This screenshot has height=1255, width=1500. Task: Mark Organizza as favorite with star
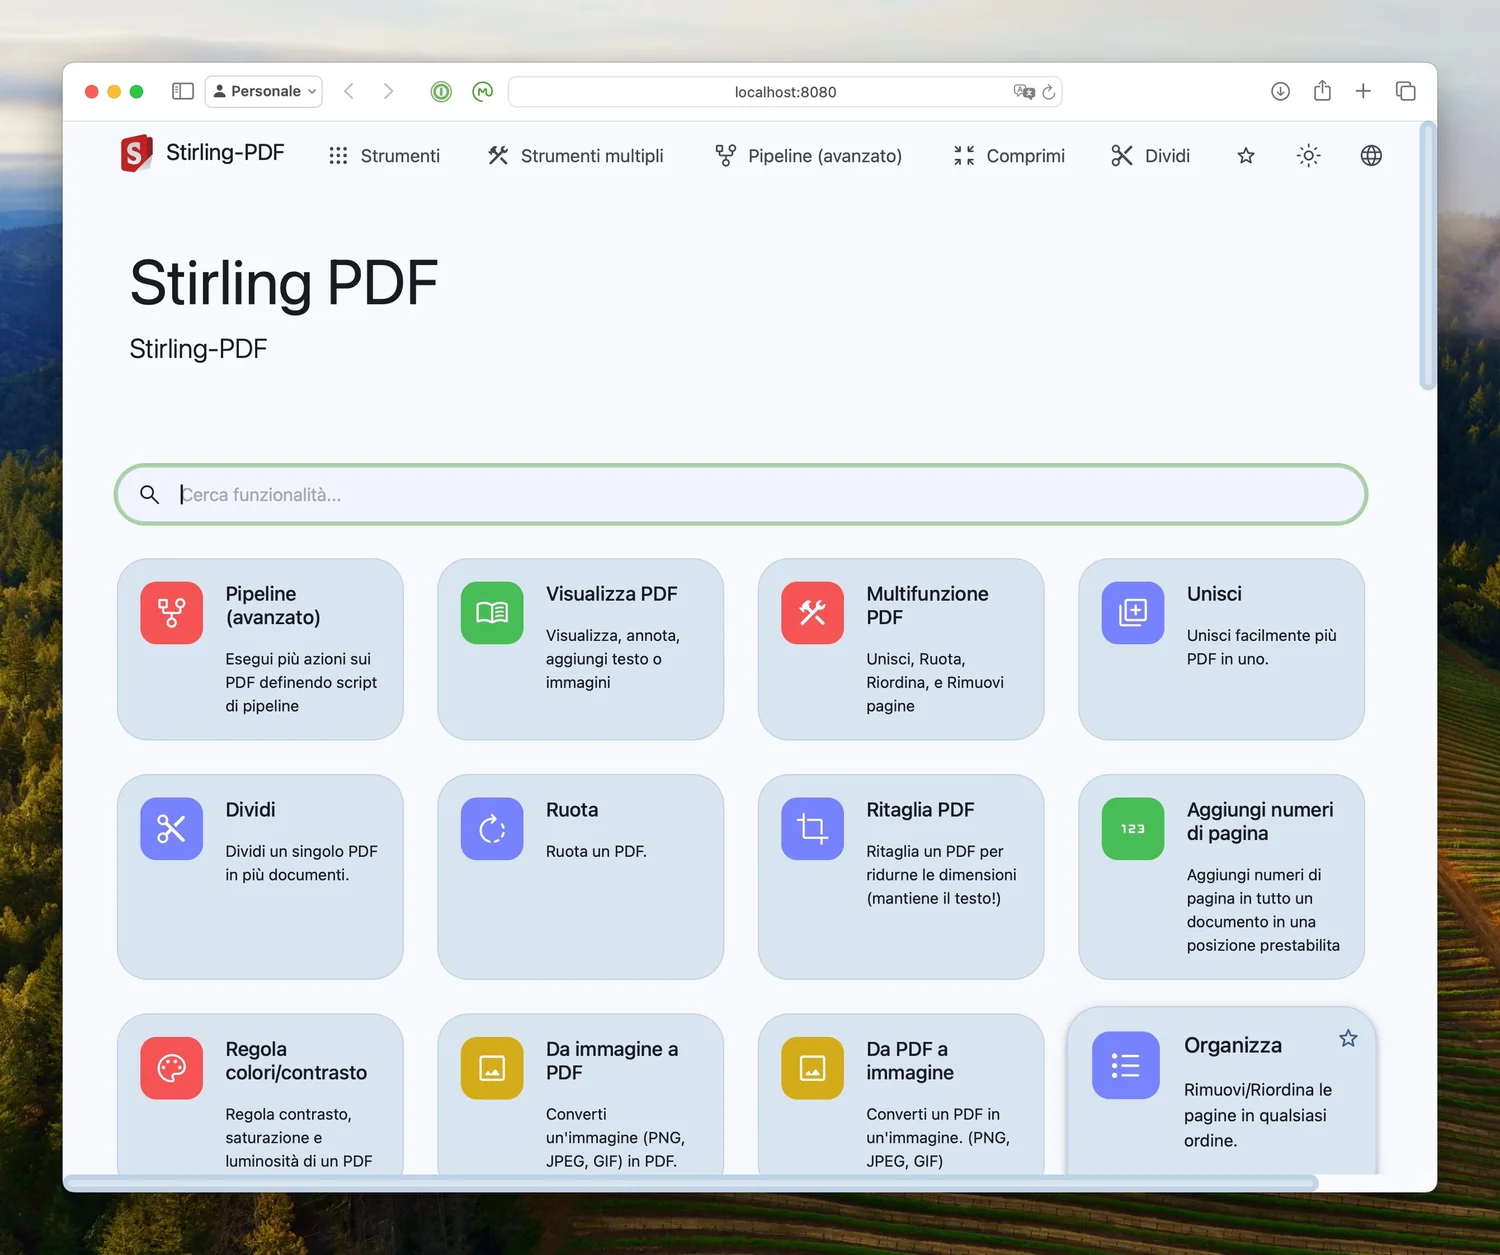click(x=1348, y=1039)
